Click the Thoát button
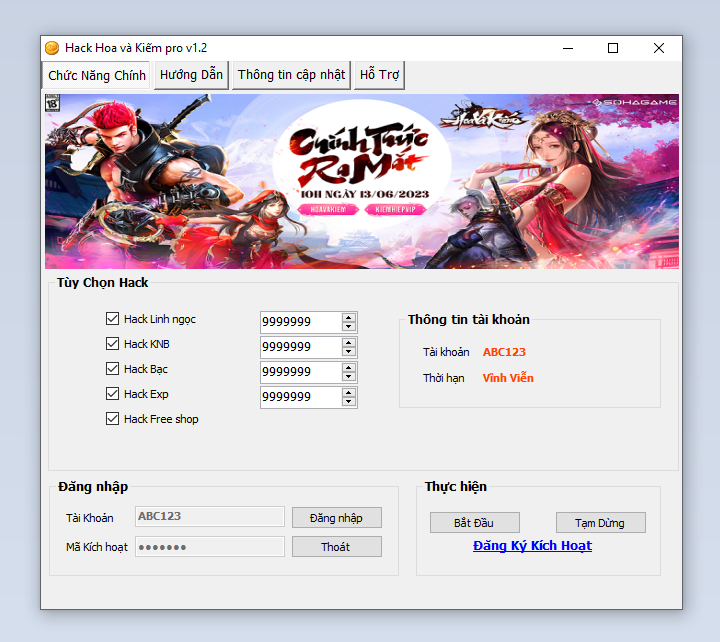The width and height of the screenshot is (720, 642). pos(336,547)
